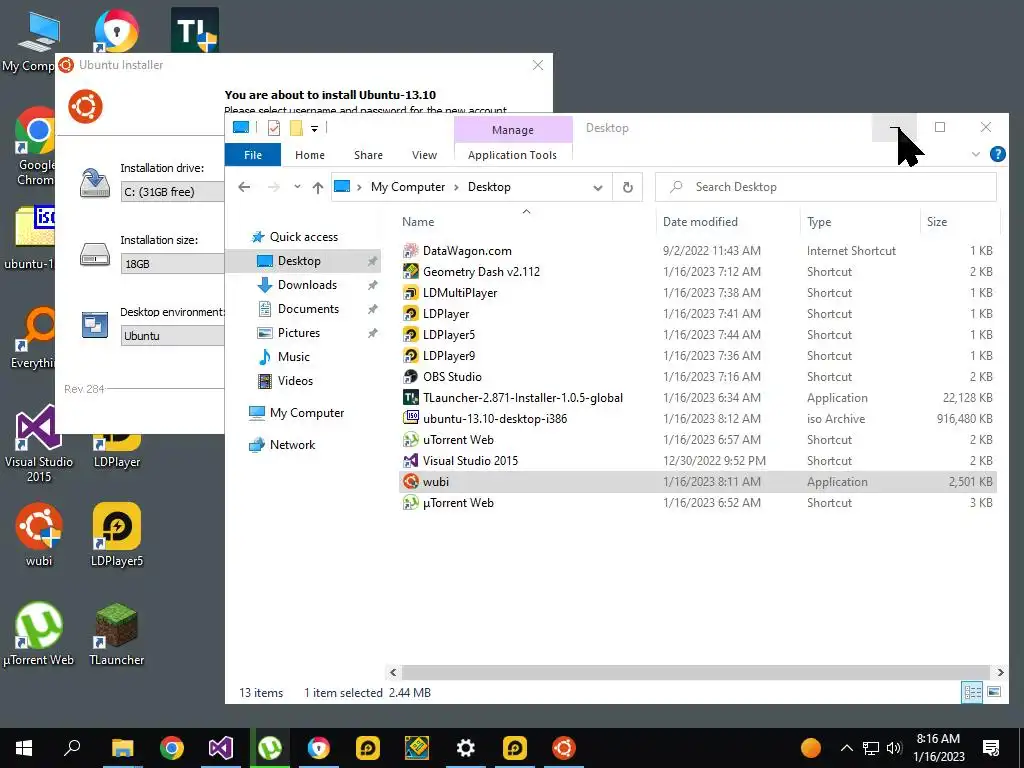Screen dimensions: 1024x768
Task: Click the Ubuntu Installer taskbar icon
Action: coord(564,748)
